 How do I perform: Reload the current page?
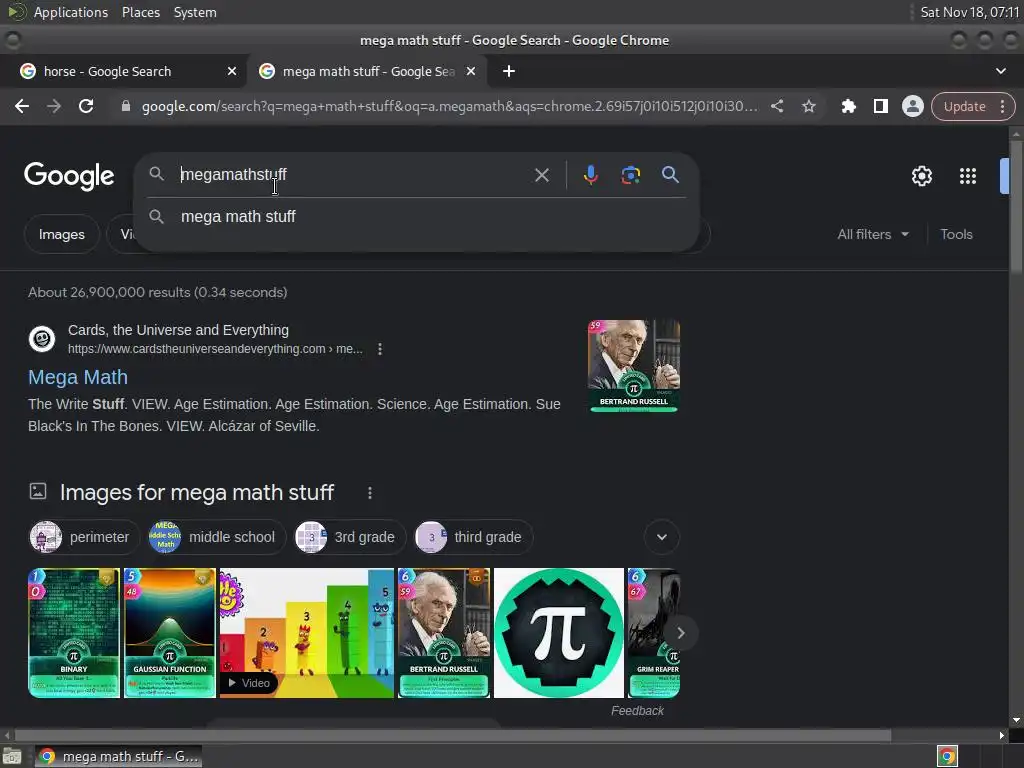pyautogui.click(x=86, y=106)
